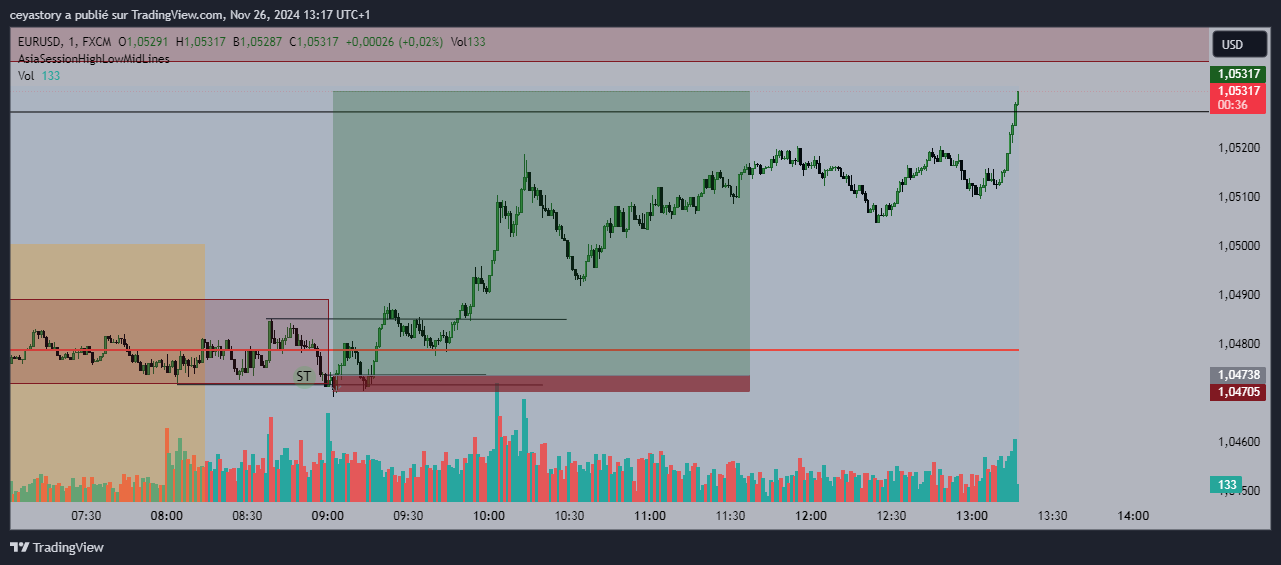This screenshot has width=1281, height=565.
Task: Select the dark red 1,04705 price label
Action: click(1238, 392)
